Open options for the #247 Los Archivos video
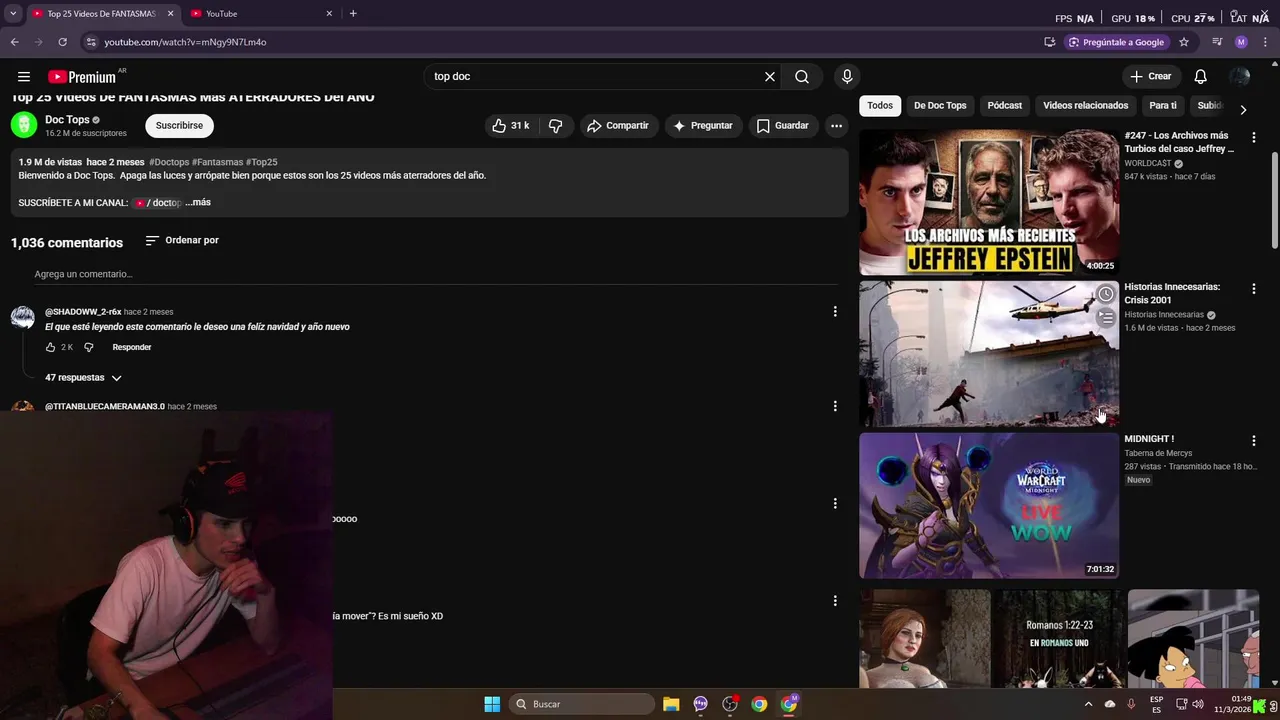The image size is (1280, 720). click(x=1254, y=136)
